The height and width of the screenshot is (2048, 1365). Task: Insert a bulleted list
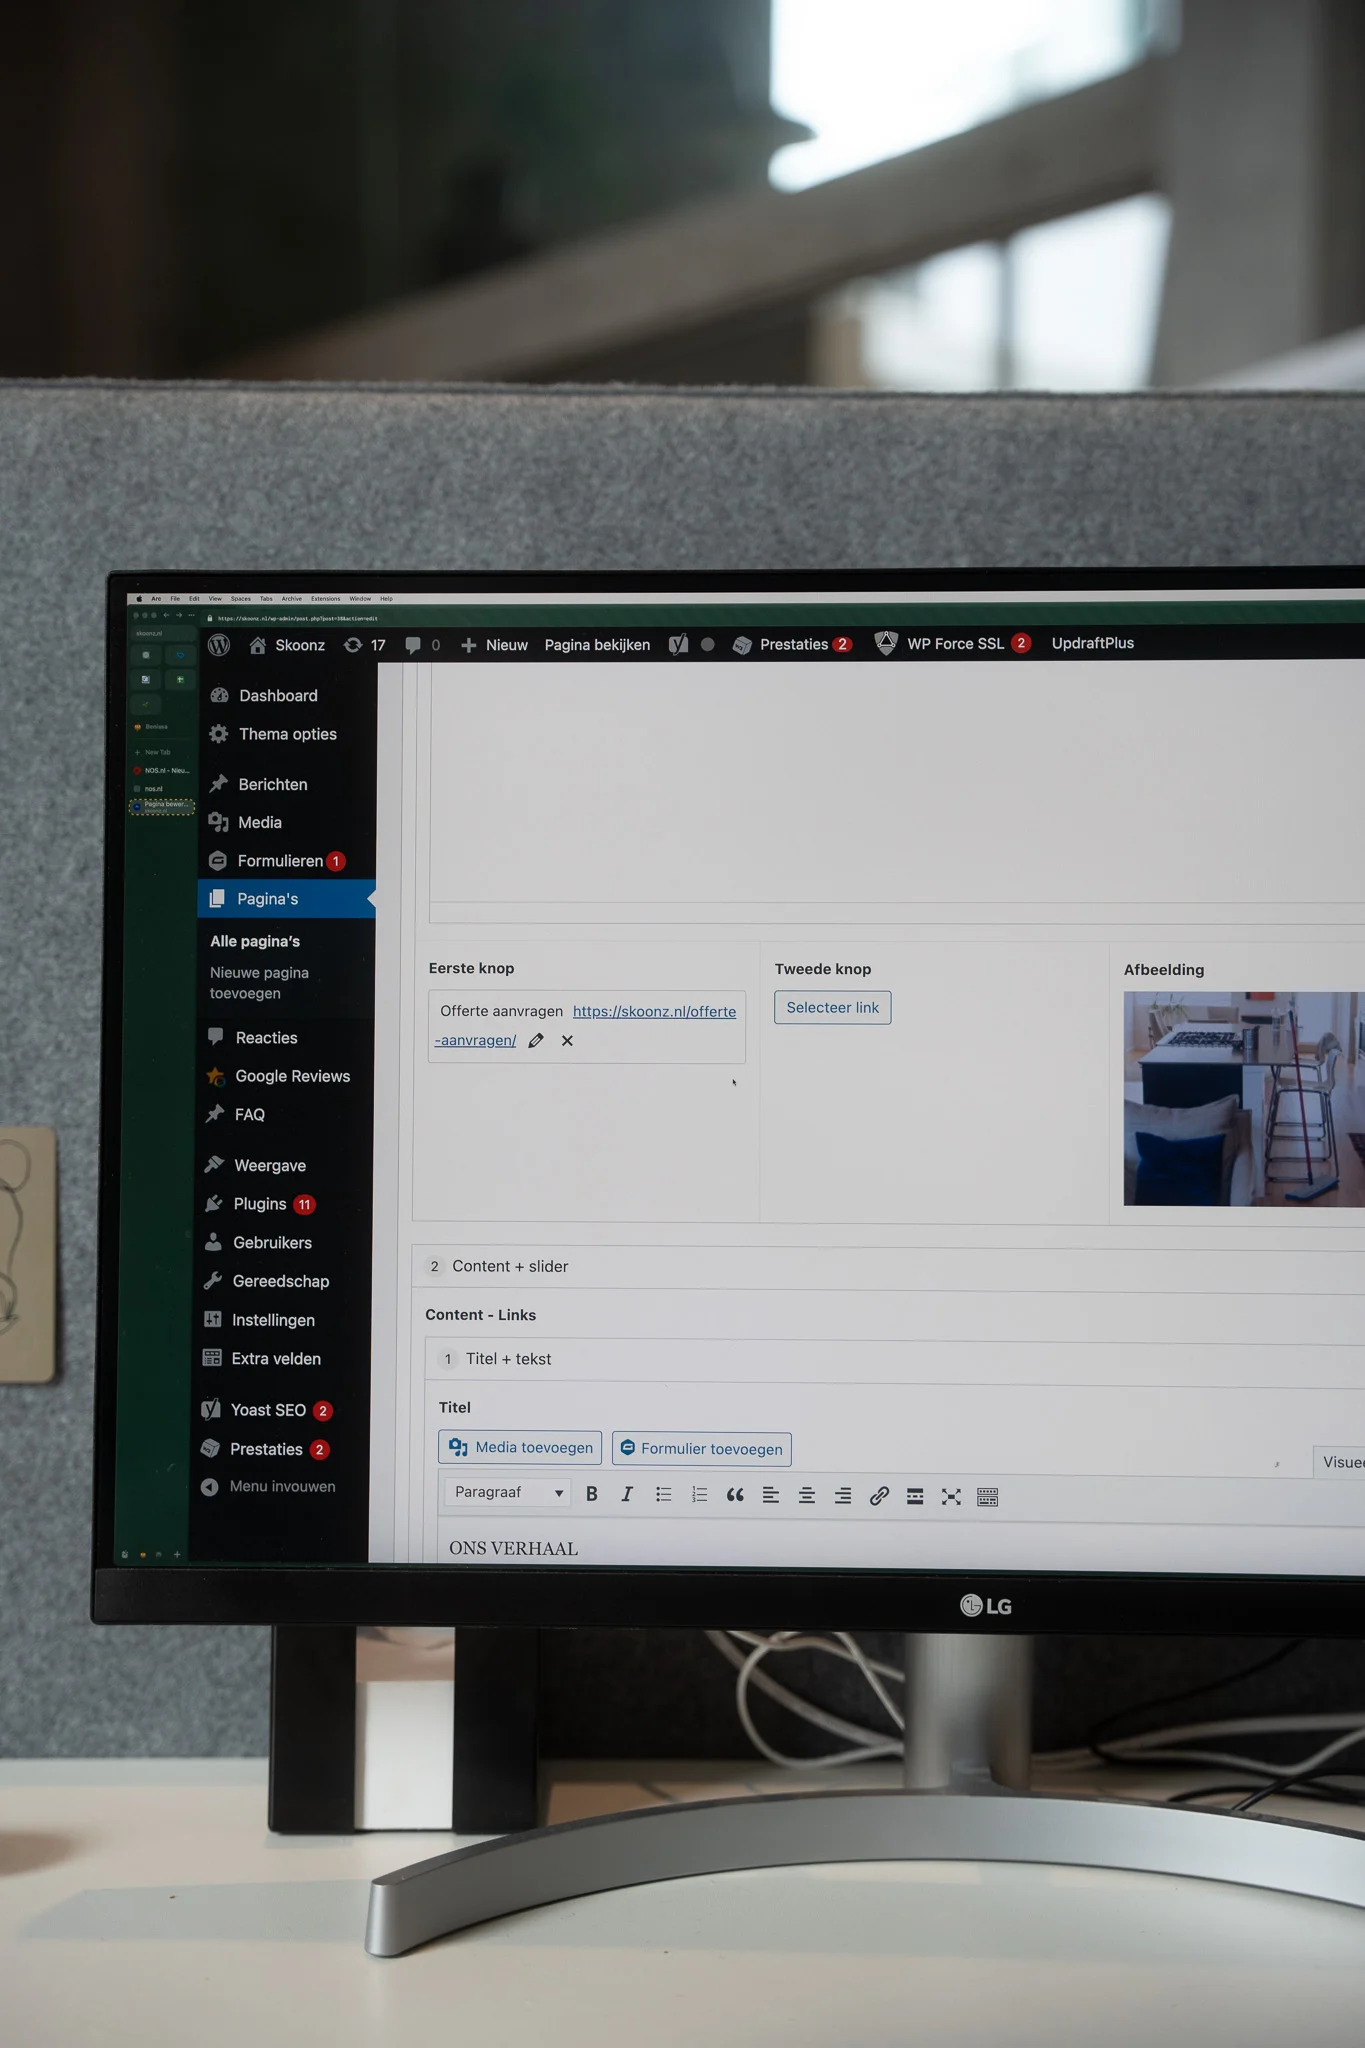tap(663, 1494)
